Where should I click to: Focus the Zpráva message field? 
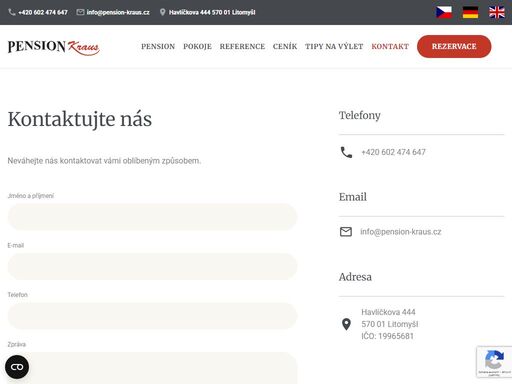coord(152,368)
